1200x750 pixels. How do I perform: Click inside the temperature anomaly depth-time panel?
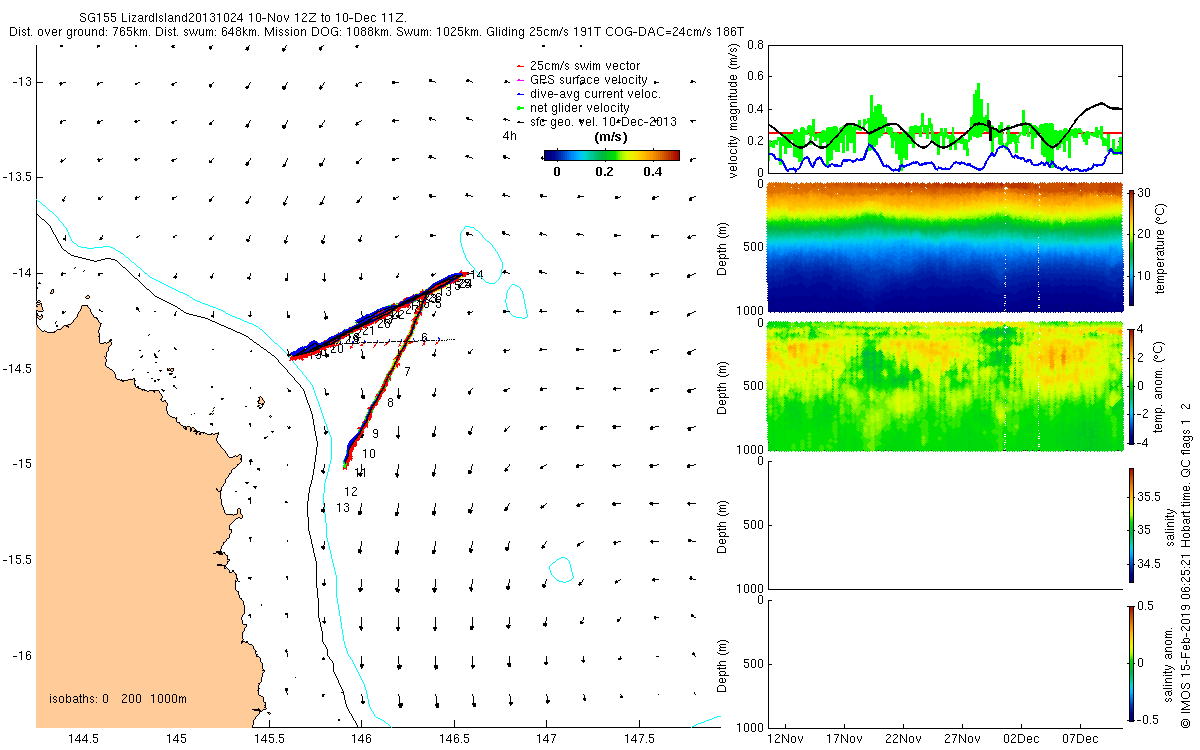[944, 386]
